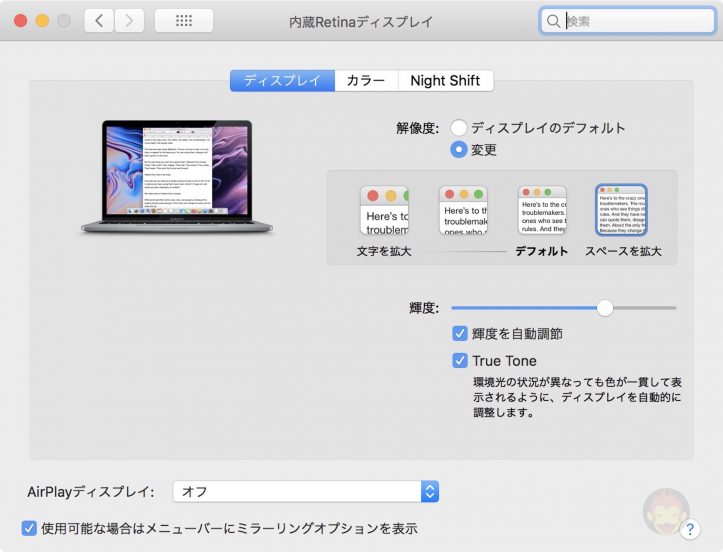Switch to the ディスプレイ tab
The height and width of the screenshot is (552, 723).
(282, 81)
